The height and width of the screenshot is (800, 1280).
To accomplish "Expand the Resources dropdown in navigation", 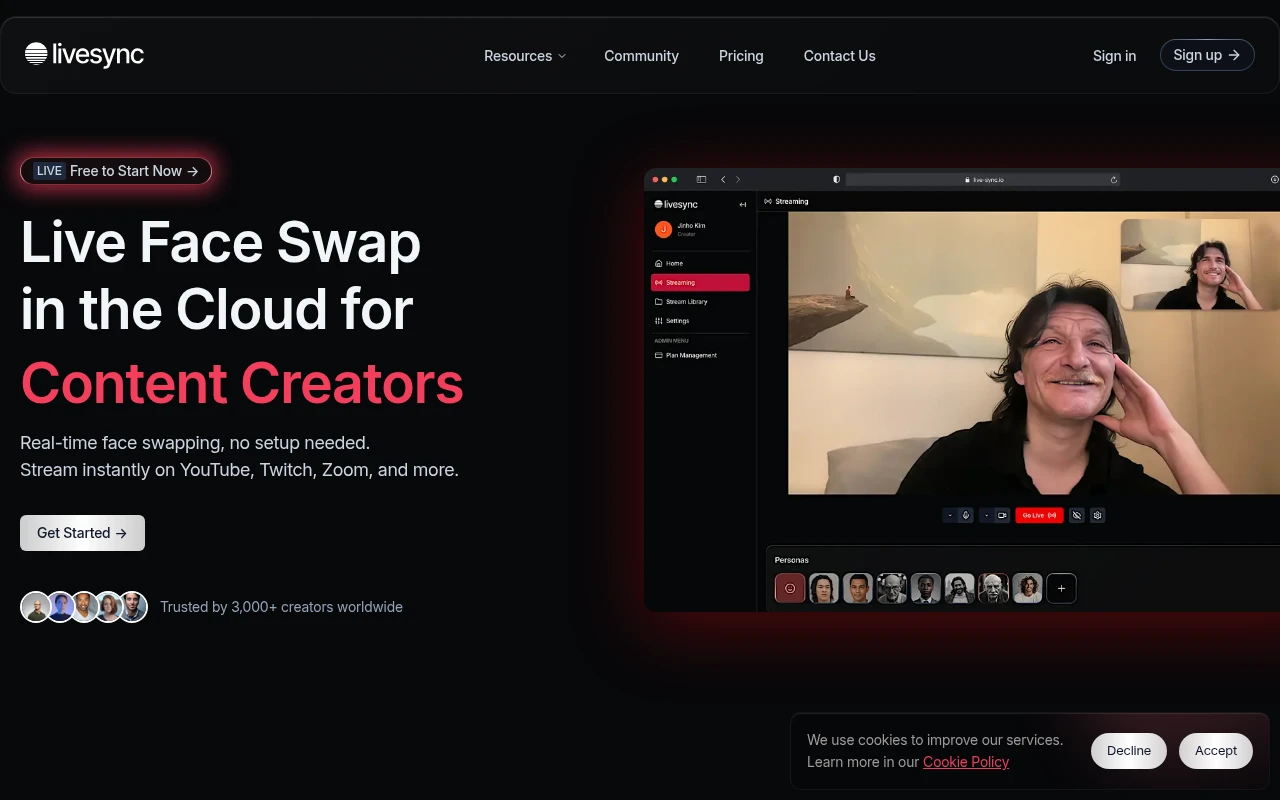I will pyautogui.click(x=524, y=56).
